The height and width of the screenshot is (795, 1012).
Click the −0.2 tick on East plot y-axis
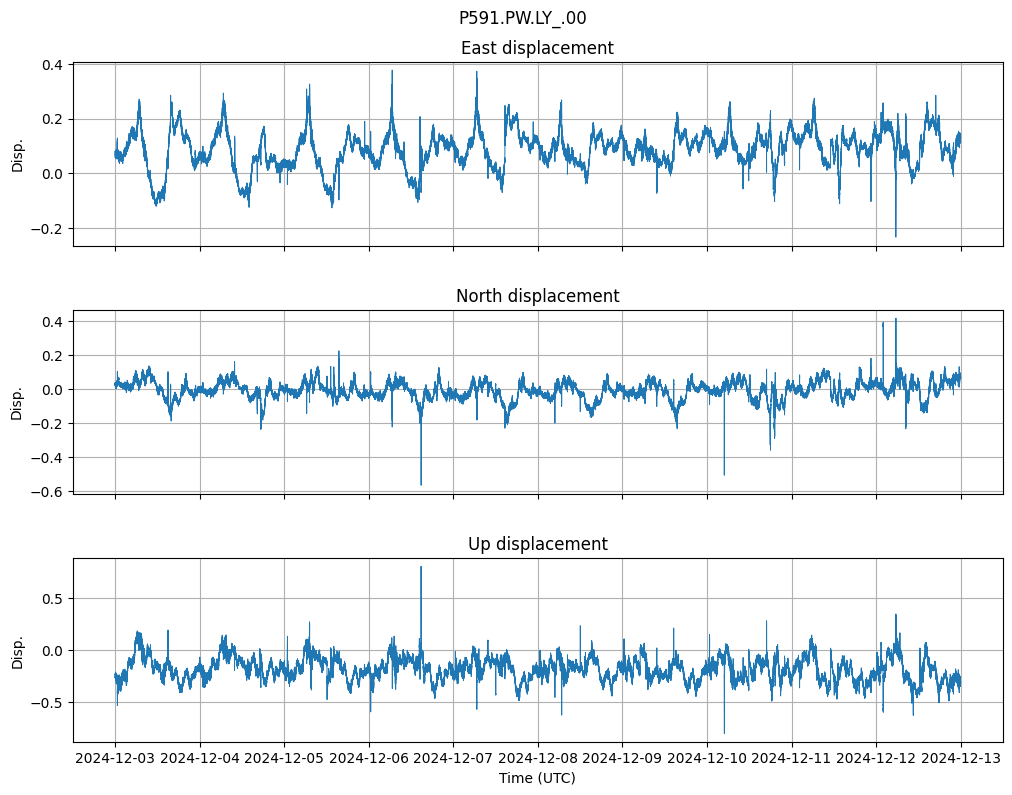[48, 228]
